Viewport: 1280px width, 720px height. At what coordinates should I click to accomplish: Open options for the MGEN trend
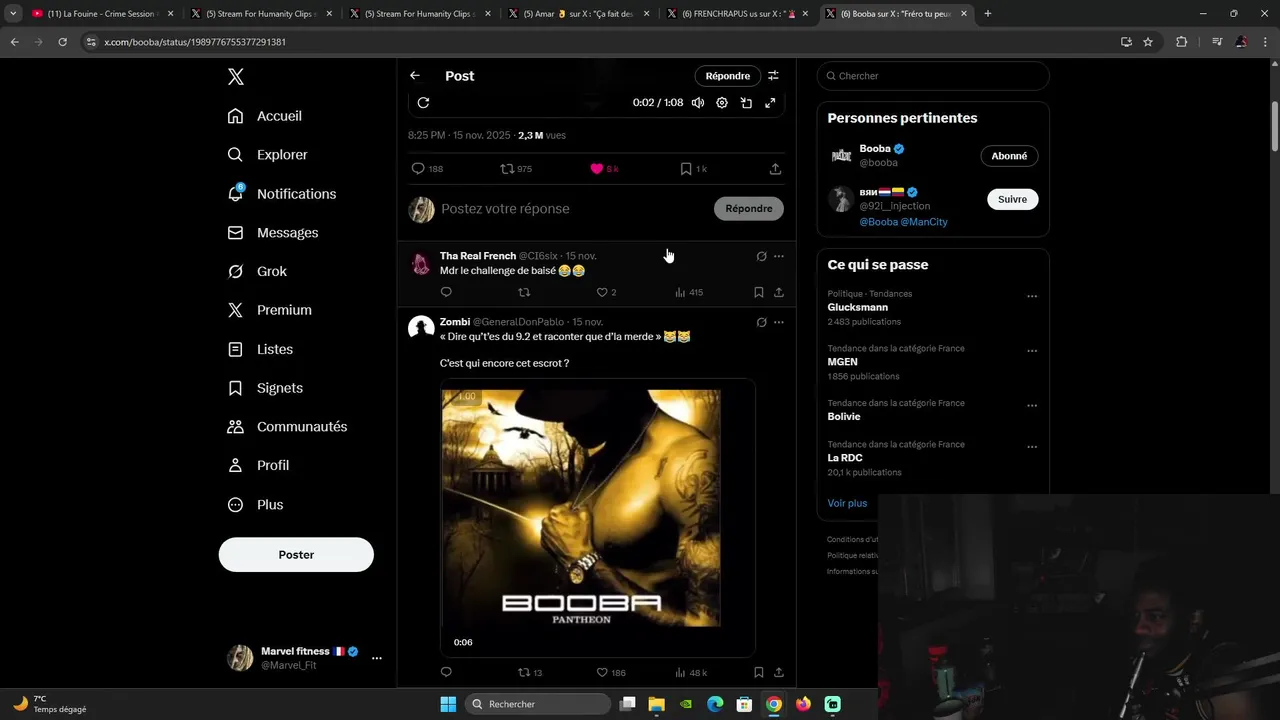(x=1032, y=351)
